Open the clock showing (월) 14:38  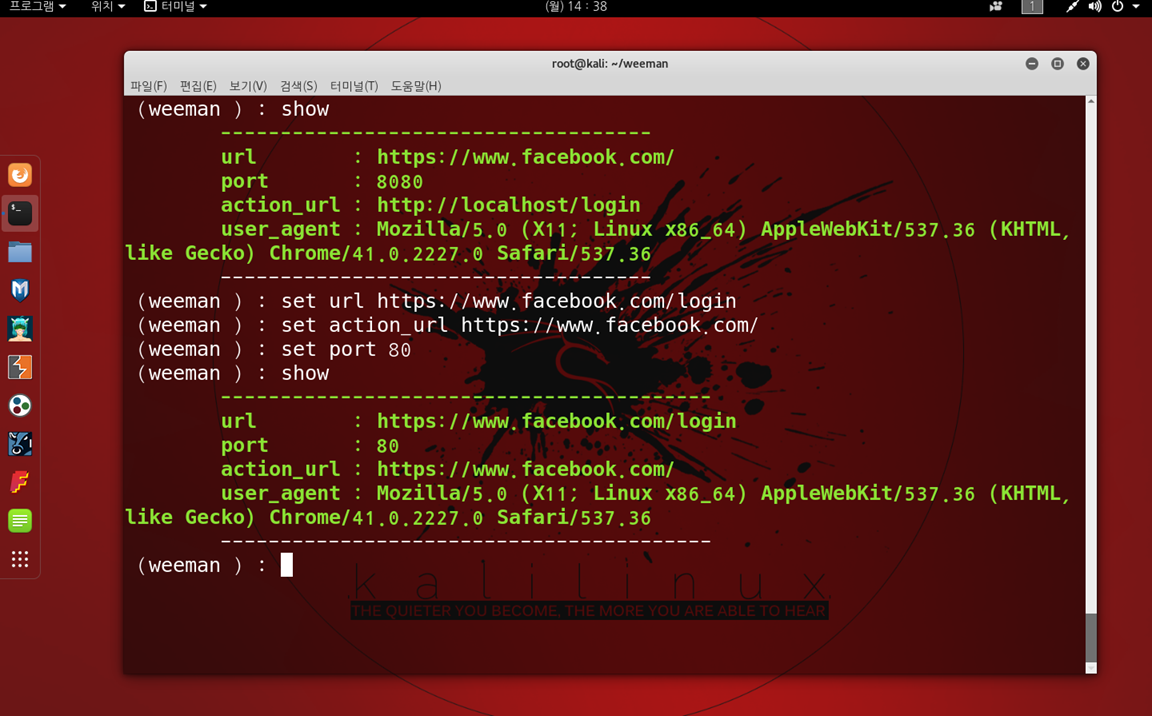click(576, 7)
